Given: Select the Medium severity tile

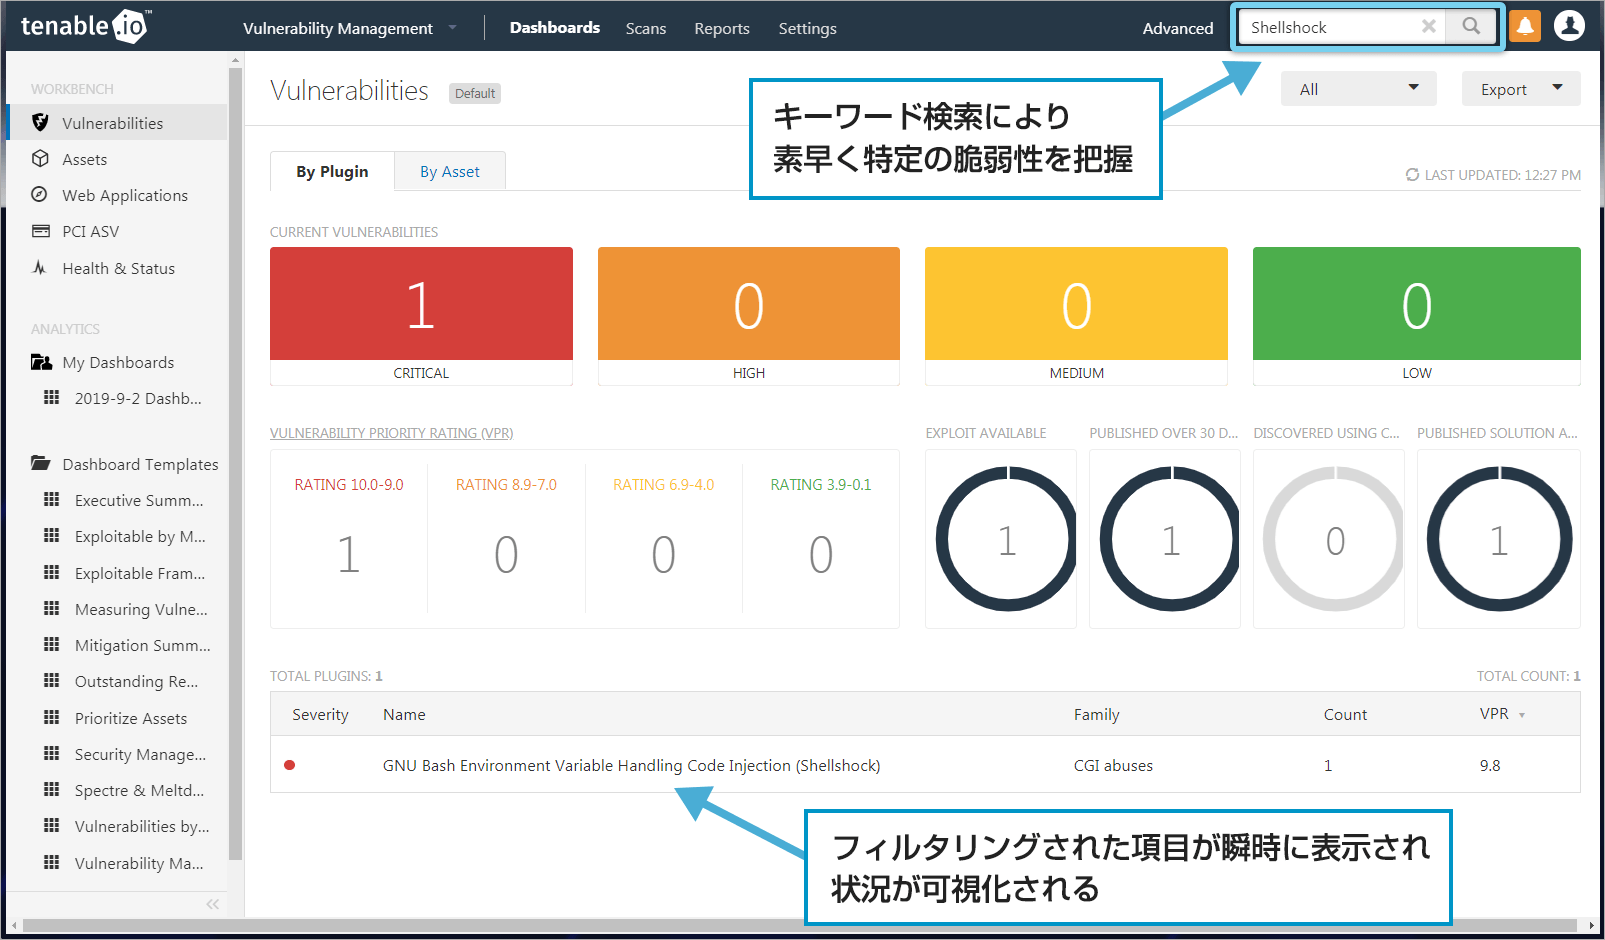Looking at the screenshot, I should (x=1076, y=315).
